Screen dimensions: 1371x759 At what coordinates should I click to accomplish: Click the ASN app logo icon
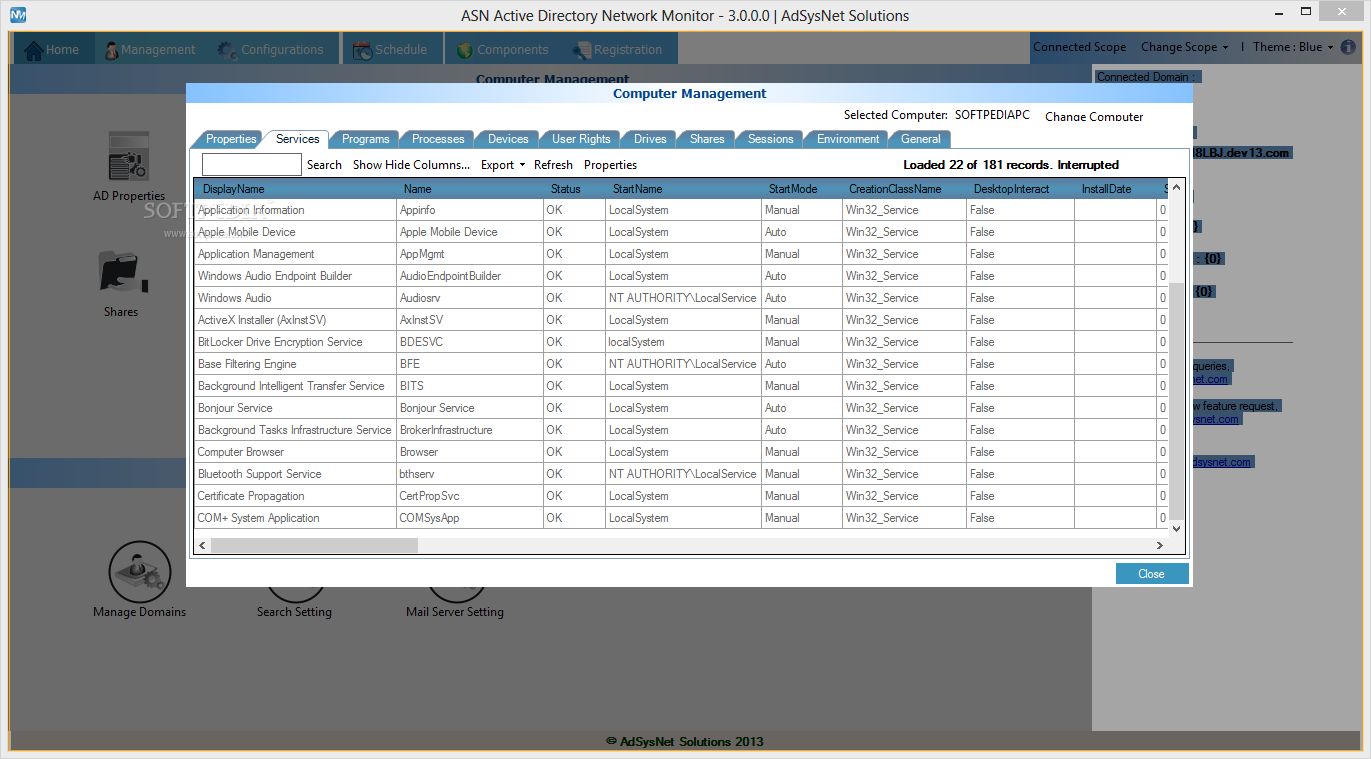click(x=18, y=15)
